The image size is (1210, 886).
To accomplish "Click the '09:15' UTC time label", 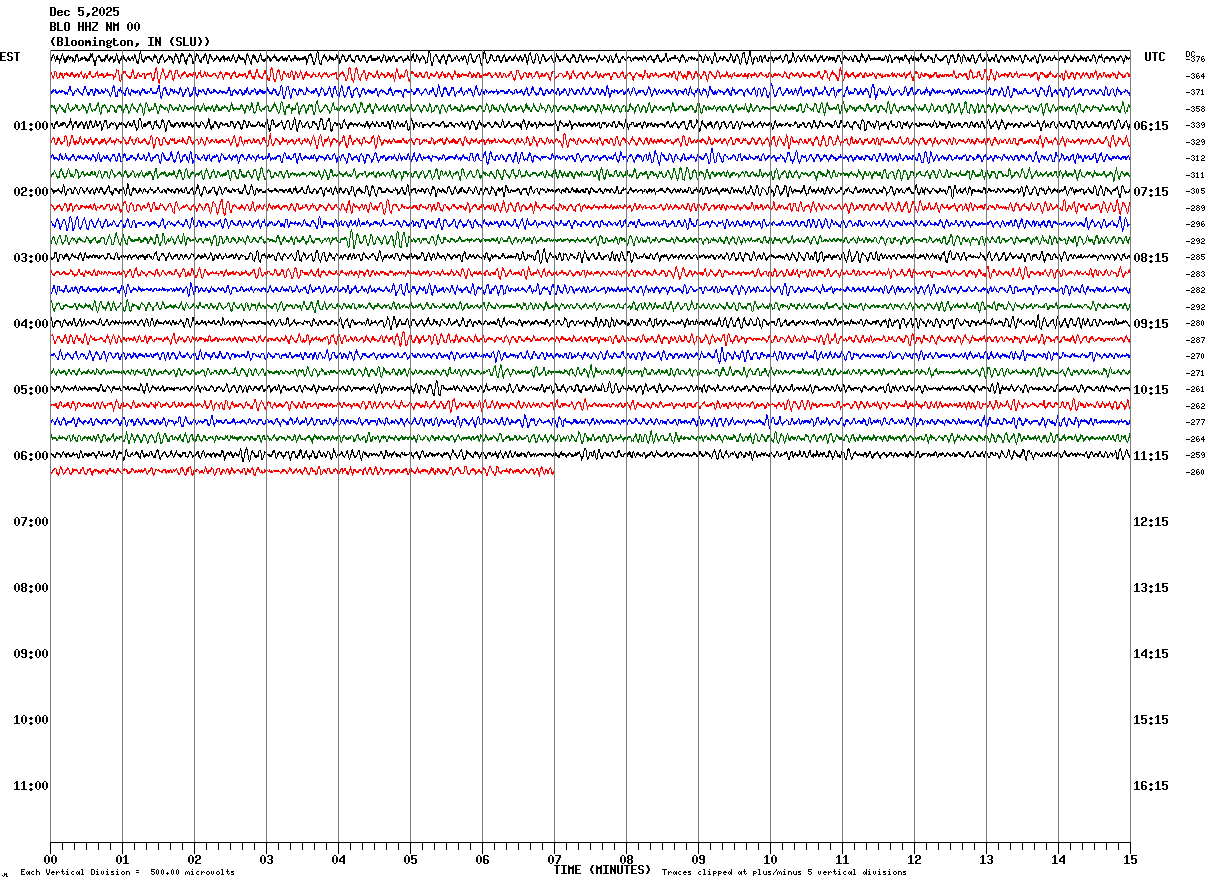I will click(x=1151, y=324).
